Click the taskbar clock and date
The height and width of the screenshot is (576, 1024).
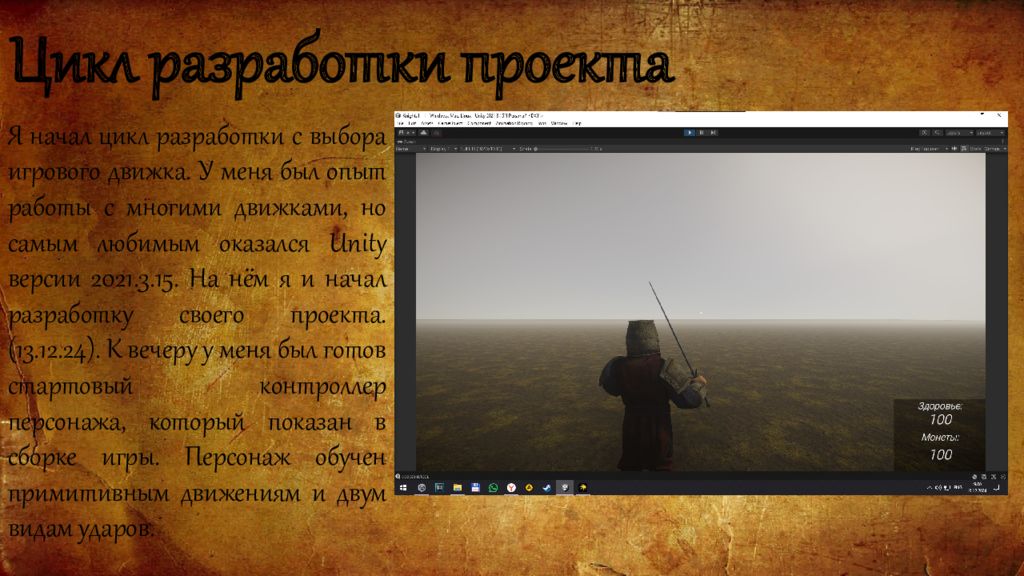978,488
